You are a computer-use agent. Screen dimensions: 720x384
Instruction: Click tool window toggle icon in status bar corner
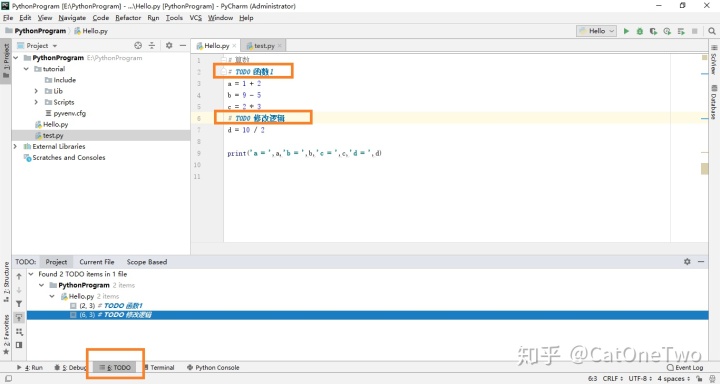(x=8, y=379)
